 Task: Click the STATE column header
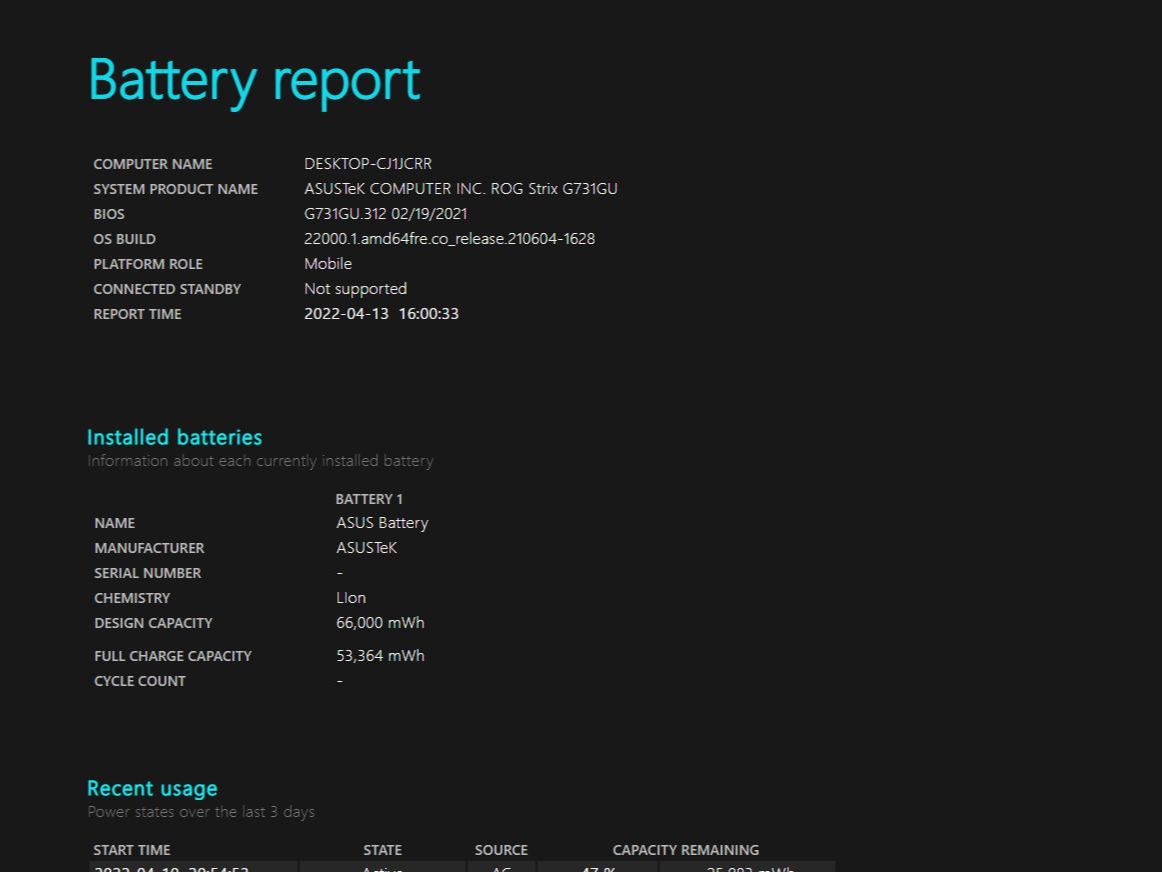(x=382, y=851)
